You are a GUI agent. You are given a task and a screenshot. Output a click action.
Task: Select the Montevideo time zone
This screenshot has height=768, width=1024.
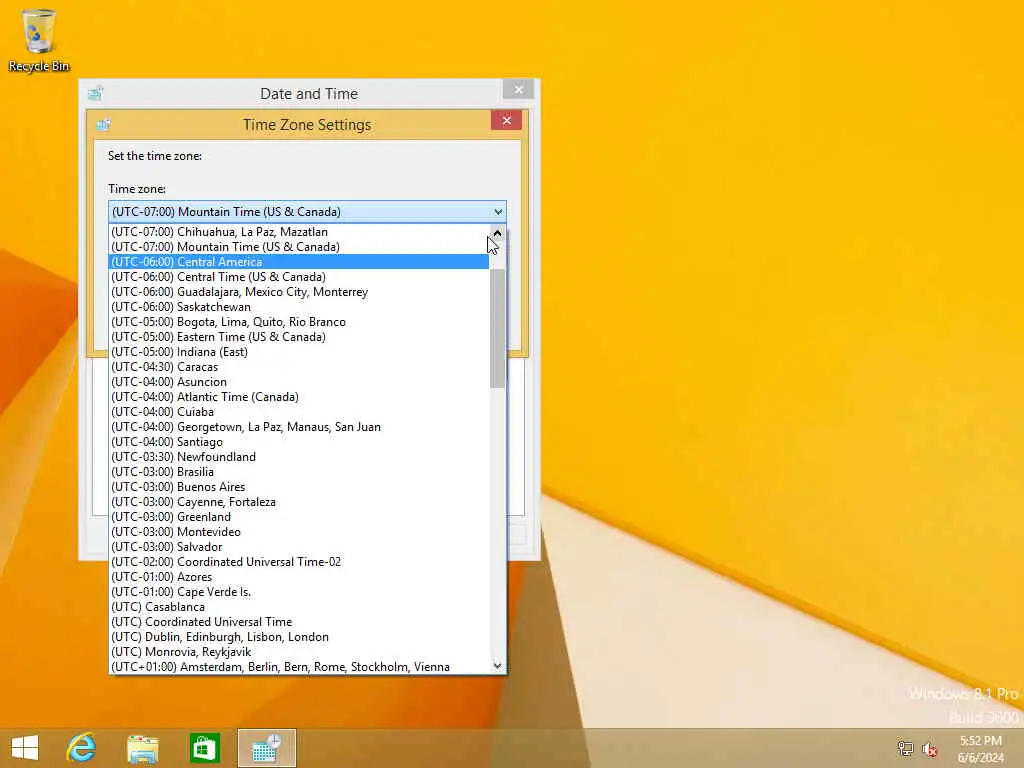299,532
